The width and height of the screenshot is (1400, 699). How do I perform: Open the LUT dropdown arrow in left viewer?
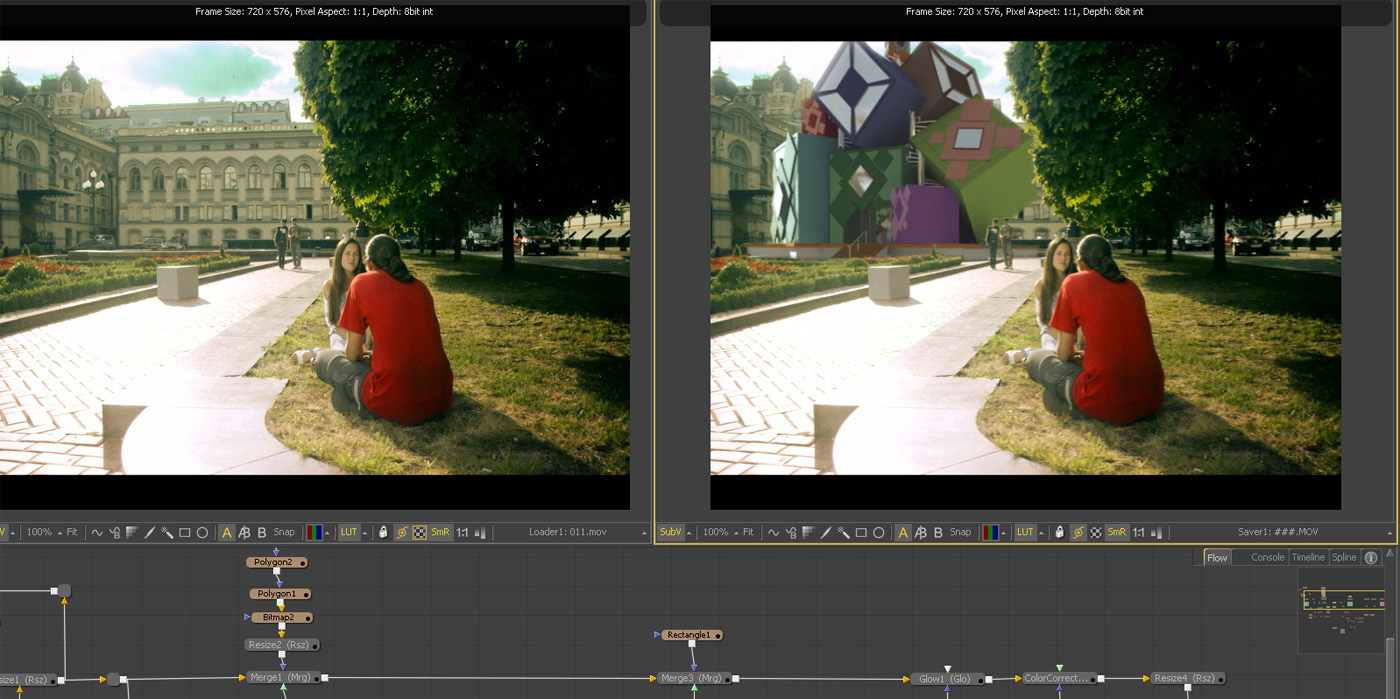tap(365, 533)
